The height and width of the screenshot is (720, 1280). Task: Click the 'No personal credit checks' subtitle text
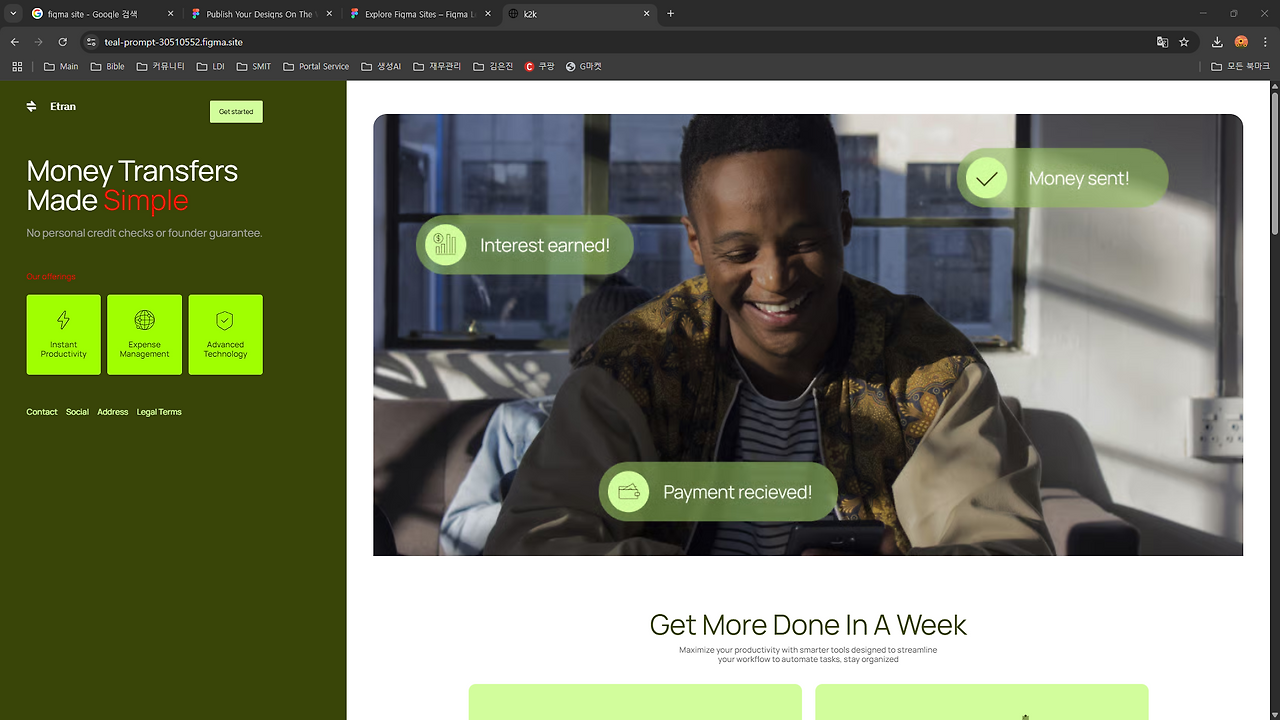tap(144, 233)
